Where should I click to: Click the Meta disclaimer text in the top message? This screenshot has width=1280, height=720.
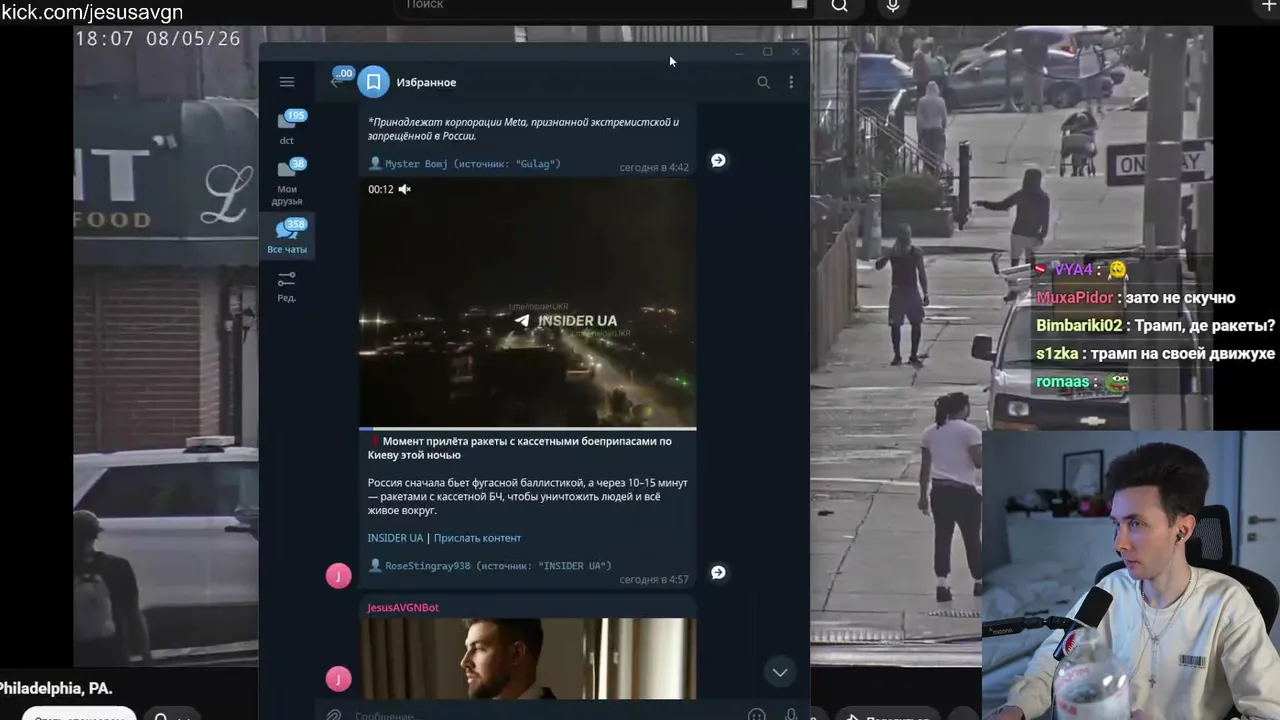[x=523, y=129]
